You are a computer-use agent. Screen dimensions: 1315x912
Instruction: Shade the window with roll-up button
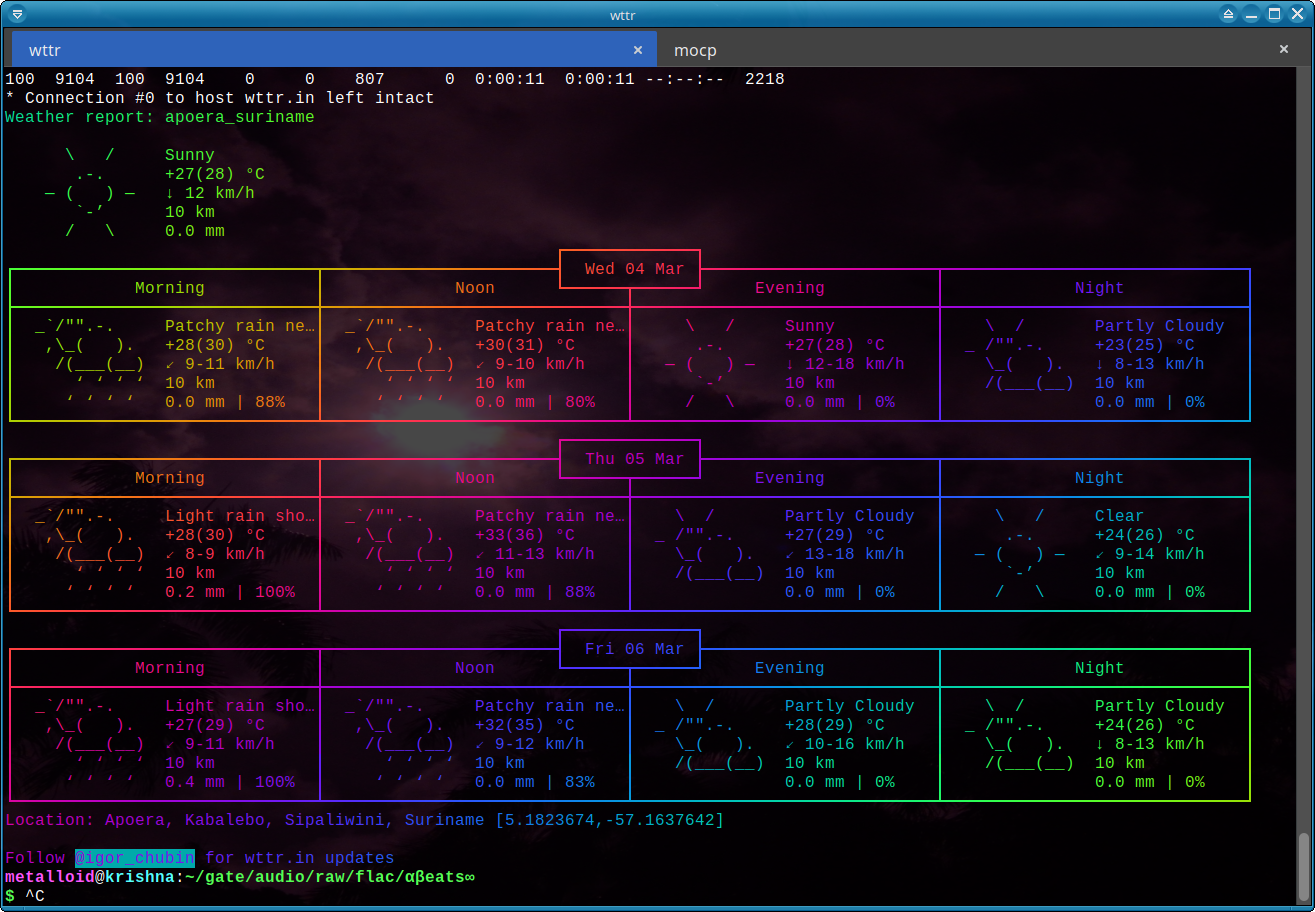coord(1230,14)
